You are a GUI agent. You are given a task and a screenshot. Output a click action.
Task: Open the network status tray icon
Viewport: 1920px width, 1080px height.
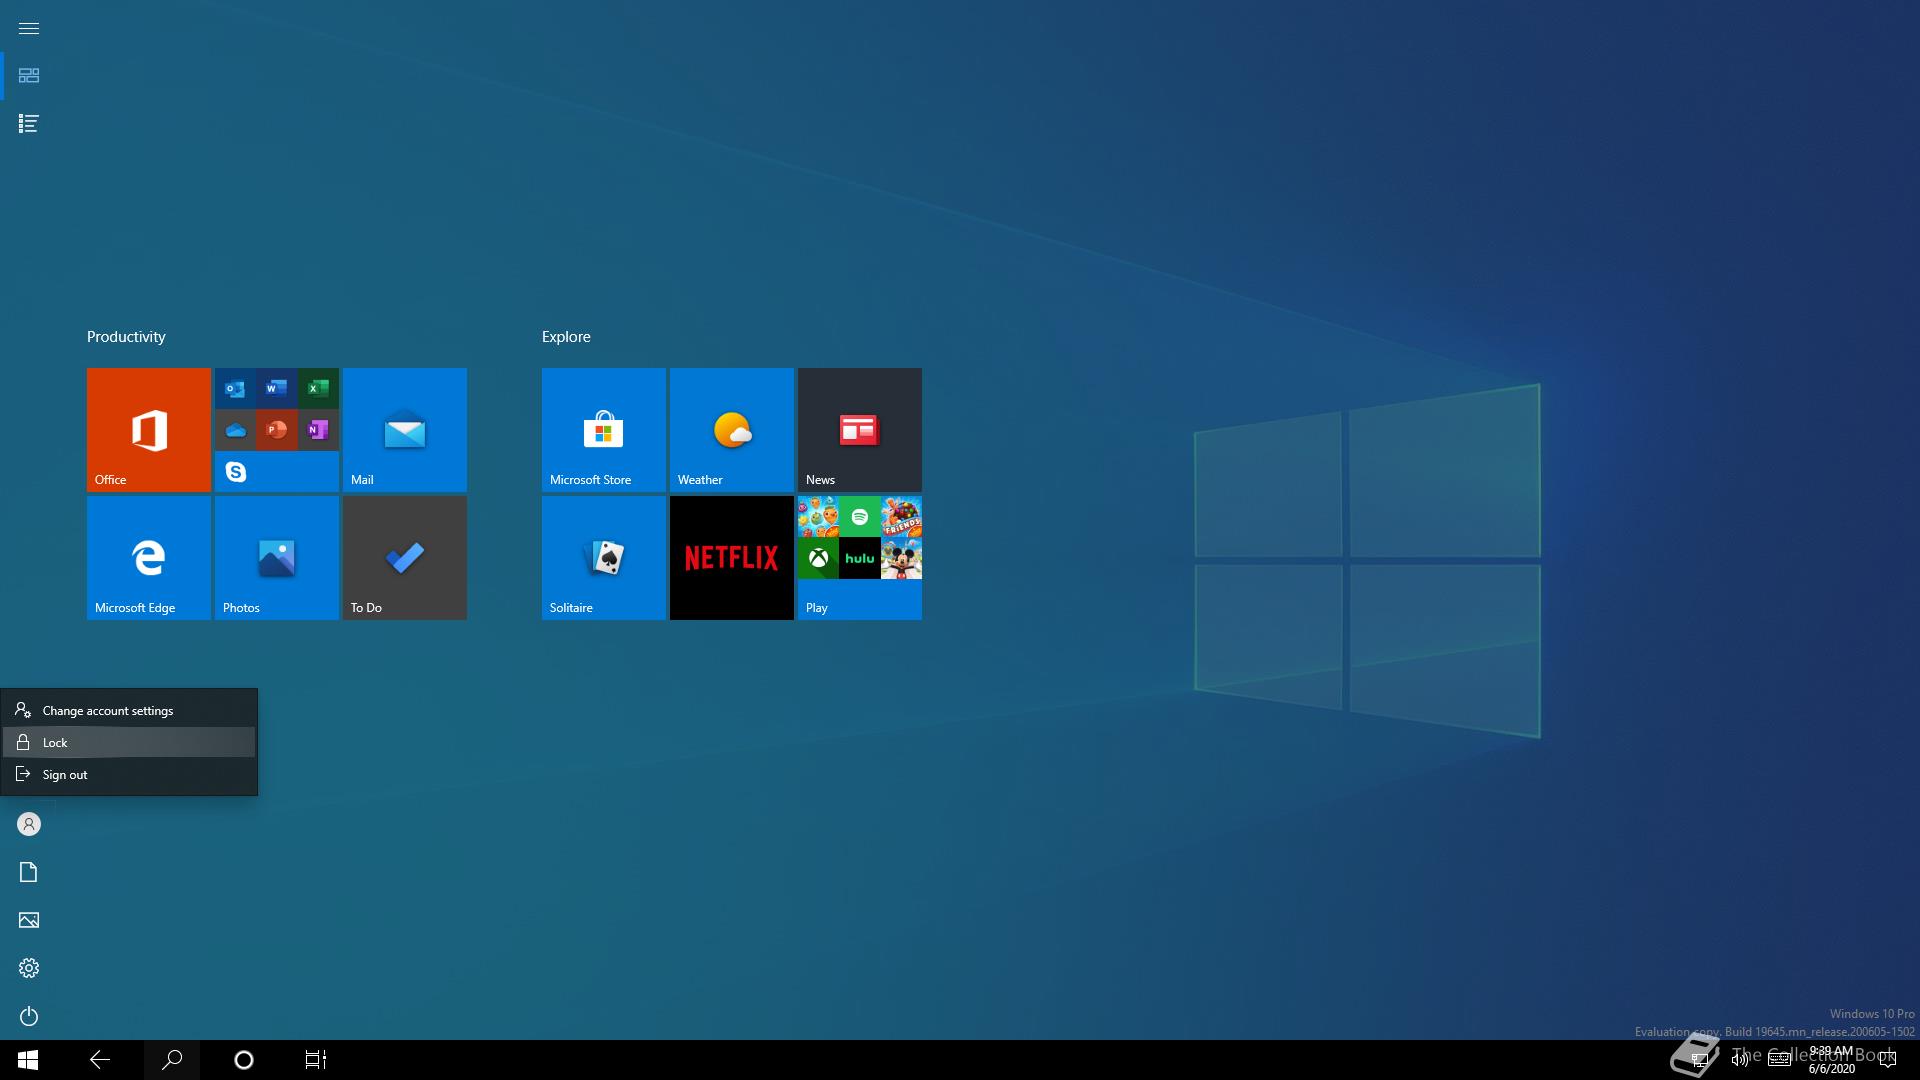point(1699,1060)
